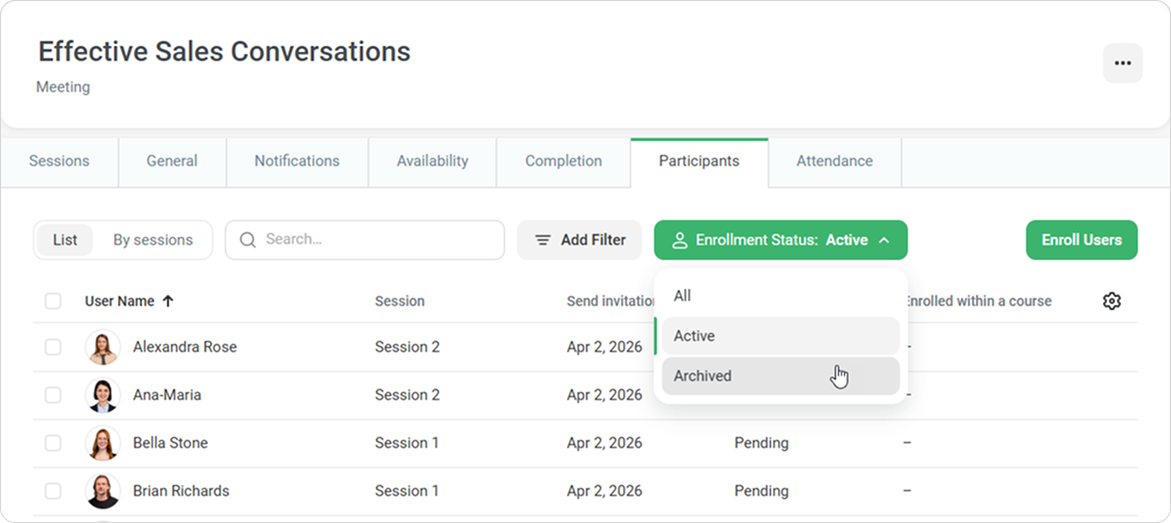Click the search magnifier icon

coord(247,240)
